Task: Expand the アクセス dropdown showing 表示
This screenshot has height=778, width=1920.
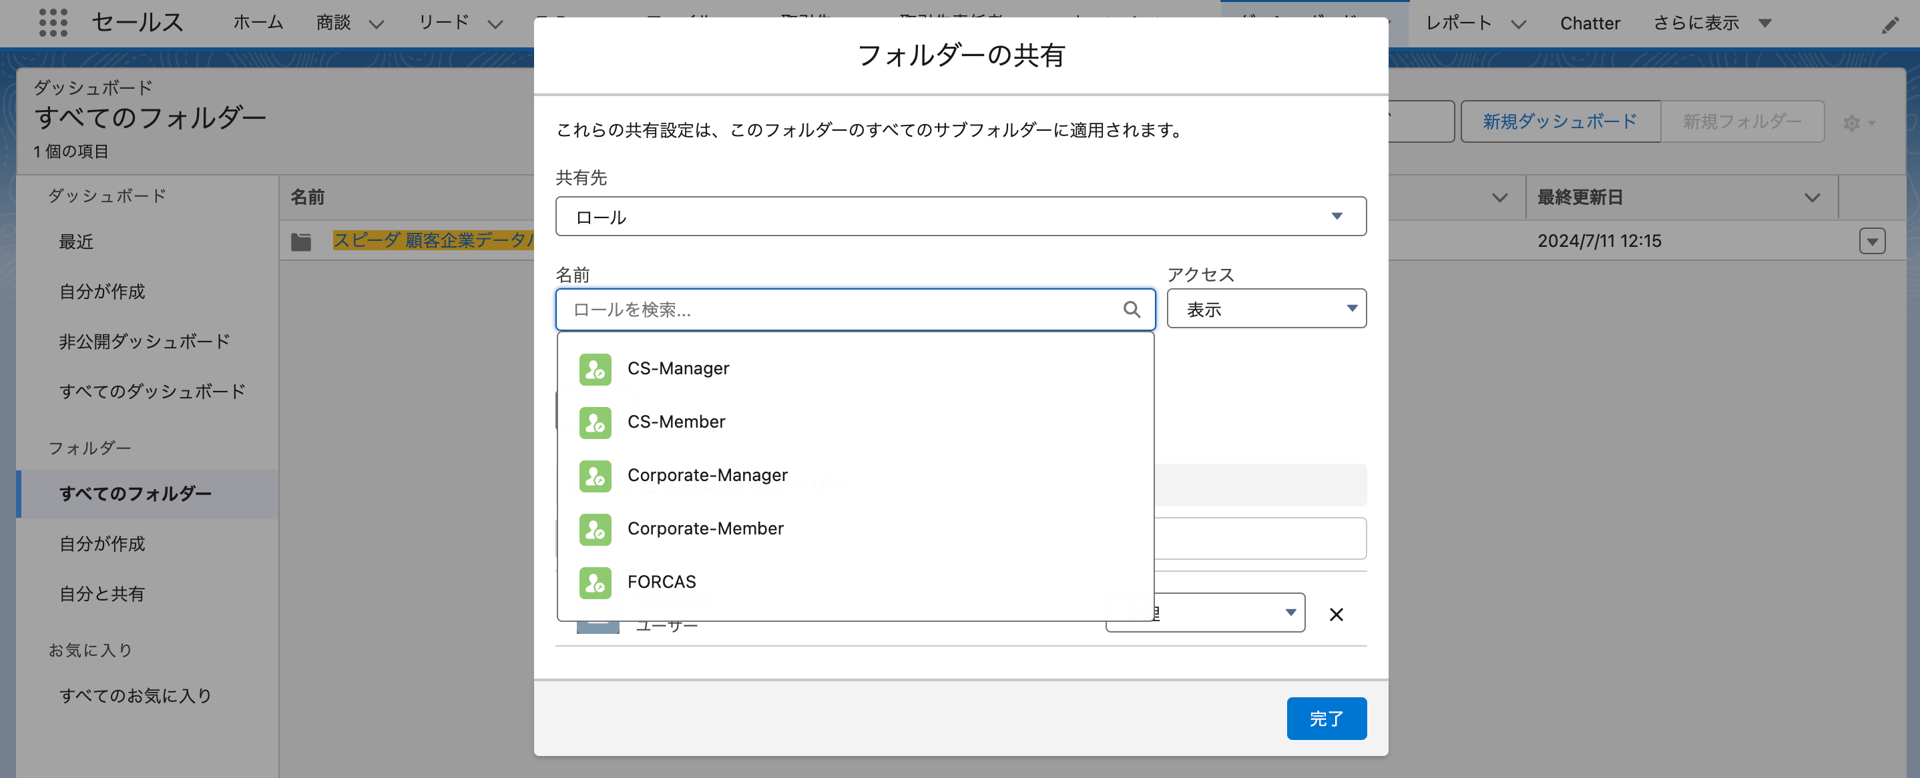Action: tap(1266, 309)
